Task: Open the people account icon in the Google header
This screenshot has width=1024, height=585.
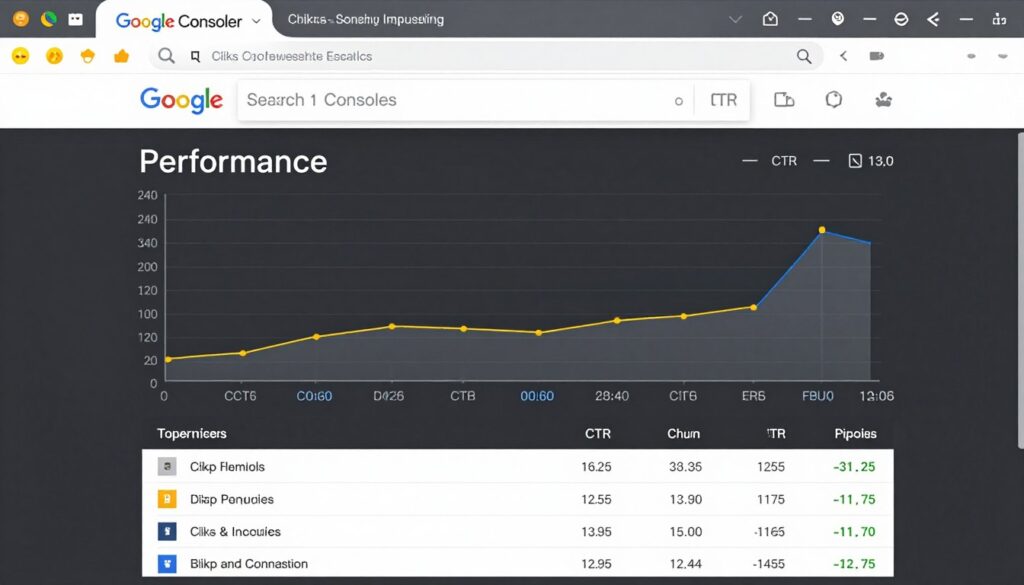Action: [884, 100]
